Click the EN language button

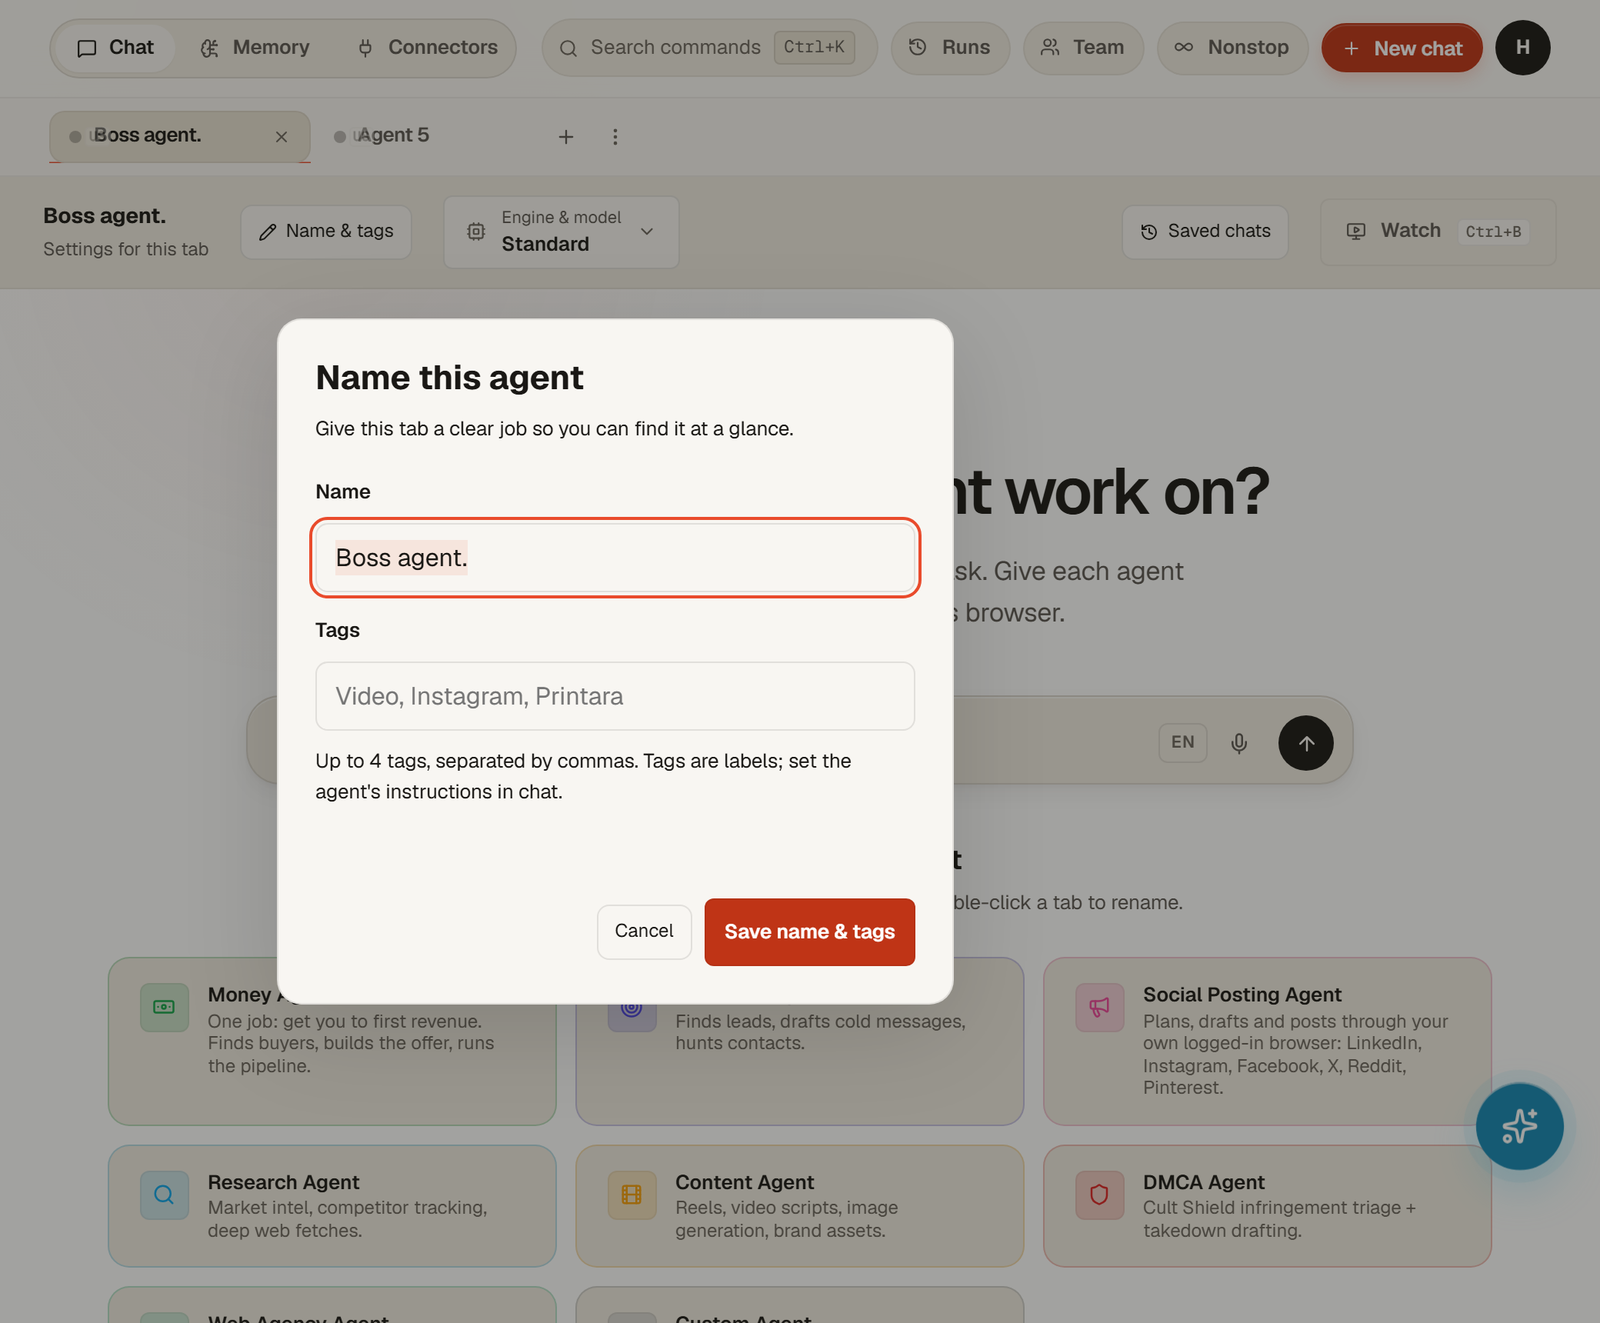[1183, 743]
